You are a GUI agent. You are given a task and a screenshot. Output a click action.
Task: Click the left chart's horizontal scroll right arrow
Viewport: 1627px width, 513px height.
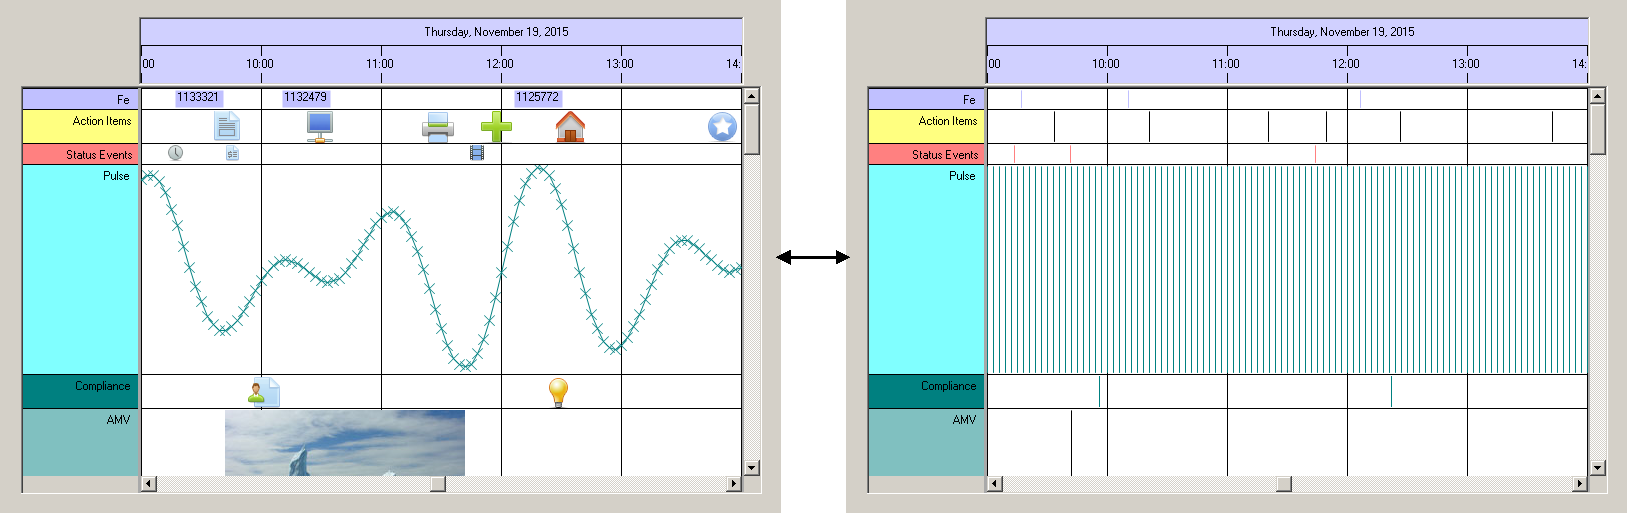(733, 484)
